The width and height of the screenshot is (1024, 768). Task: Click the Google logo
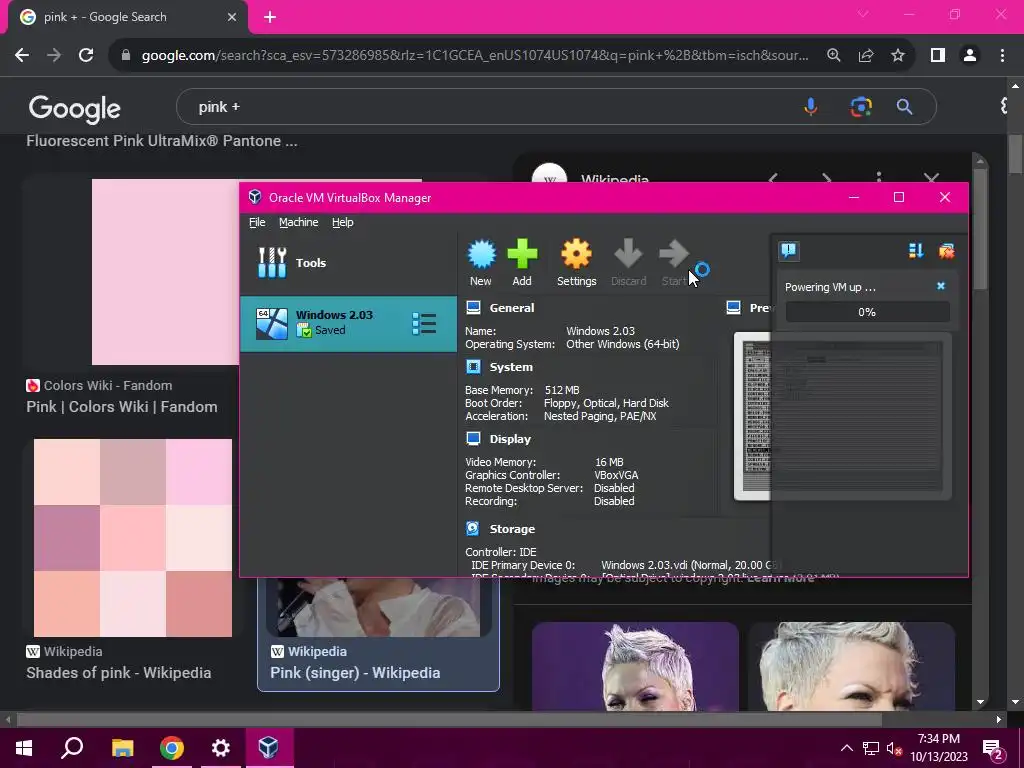(x=74, y=108)
